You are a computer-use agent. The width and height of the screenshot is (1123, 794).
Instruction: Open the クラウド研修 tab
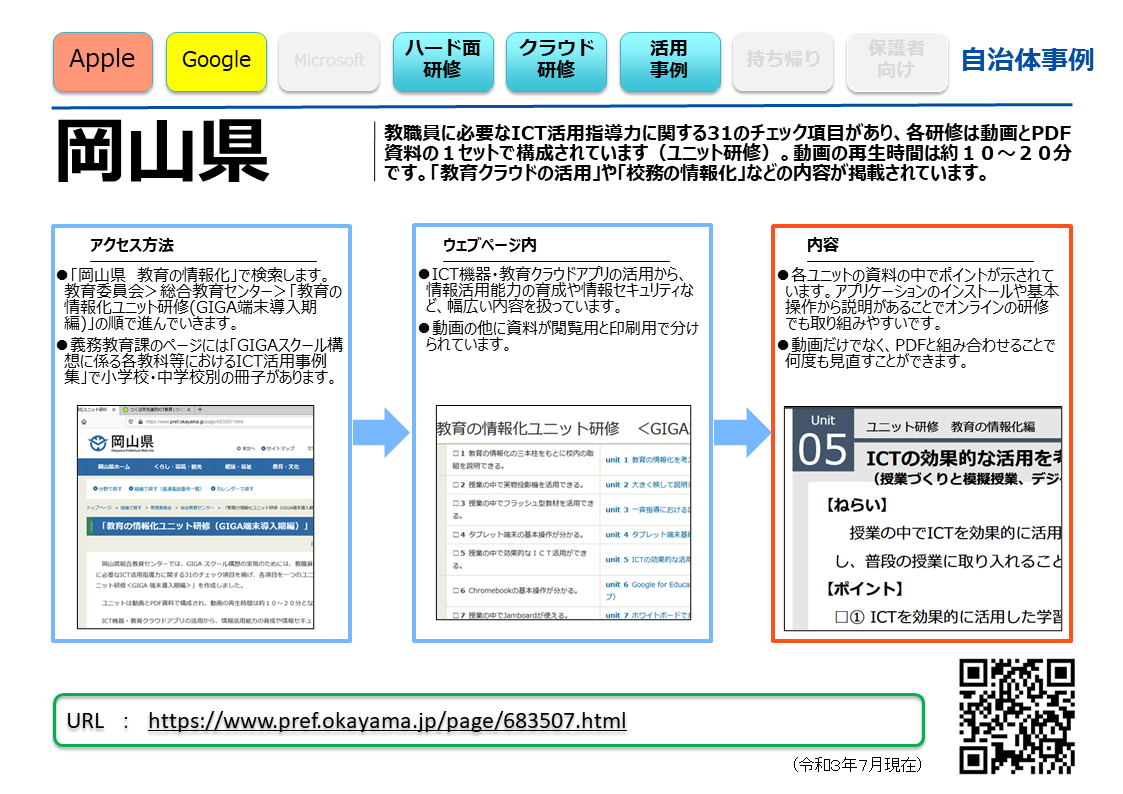point(556,61)
